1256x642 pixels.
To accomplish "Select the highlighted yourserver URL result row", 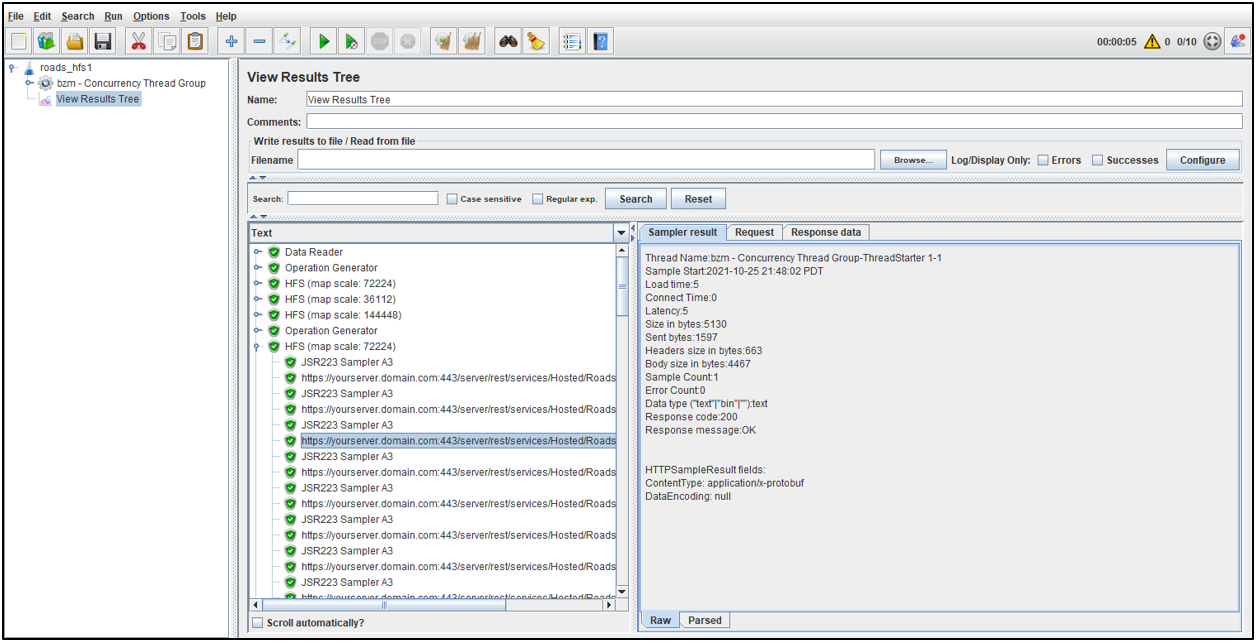I will coord(458,441).
